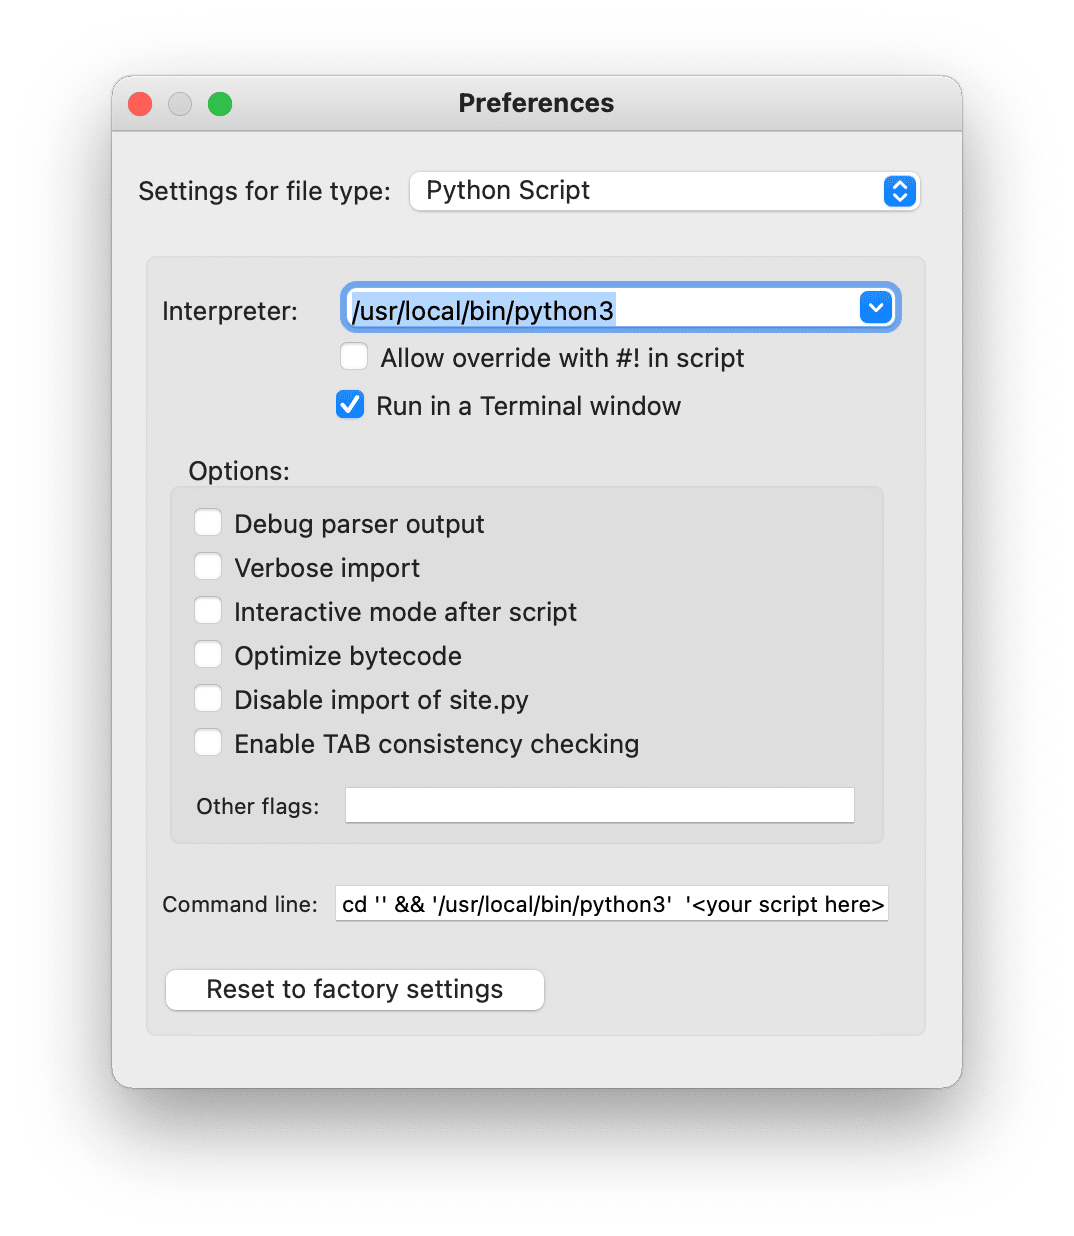
Task: Click the up-down arrows icon on file type selector
Action: 899,191
